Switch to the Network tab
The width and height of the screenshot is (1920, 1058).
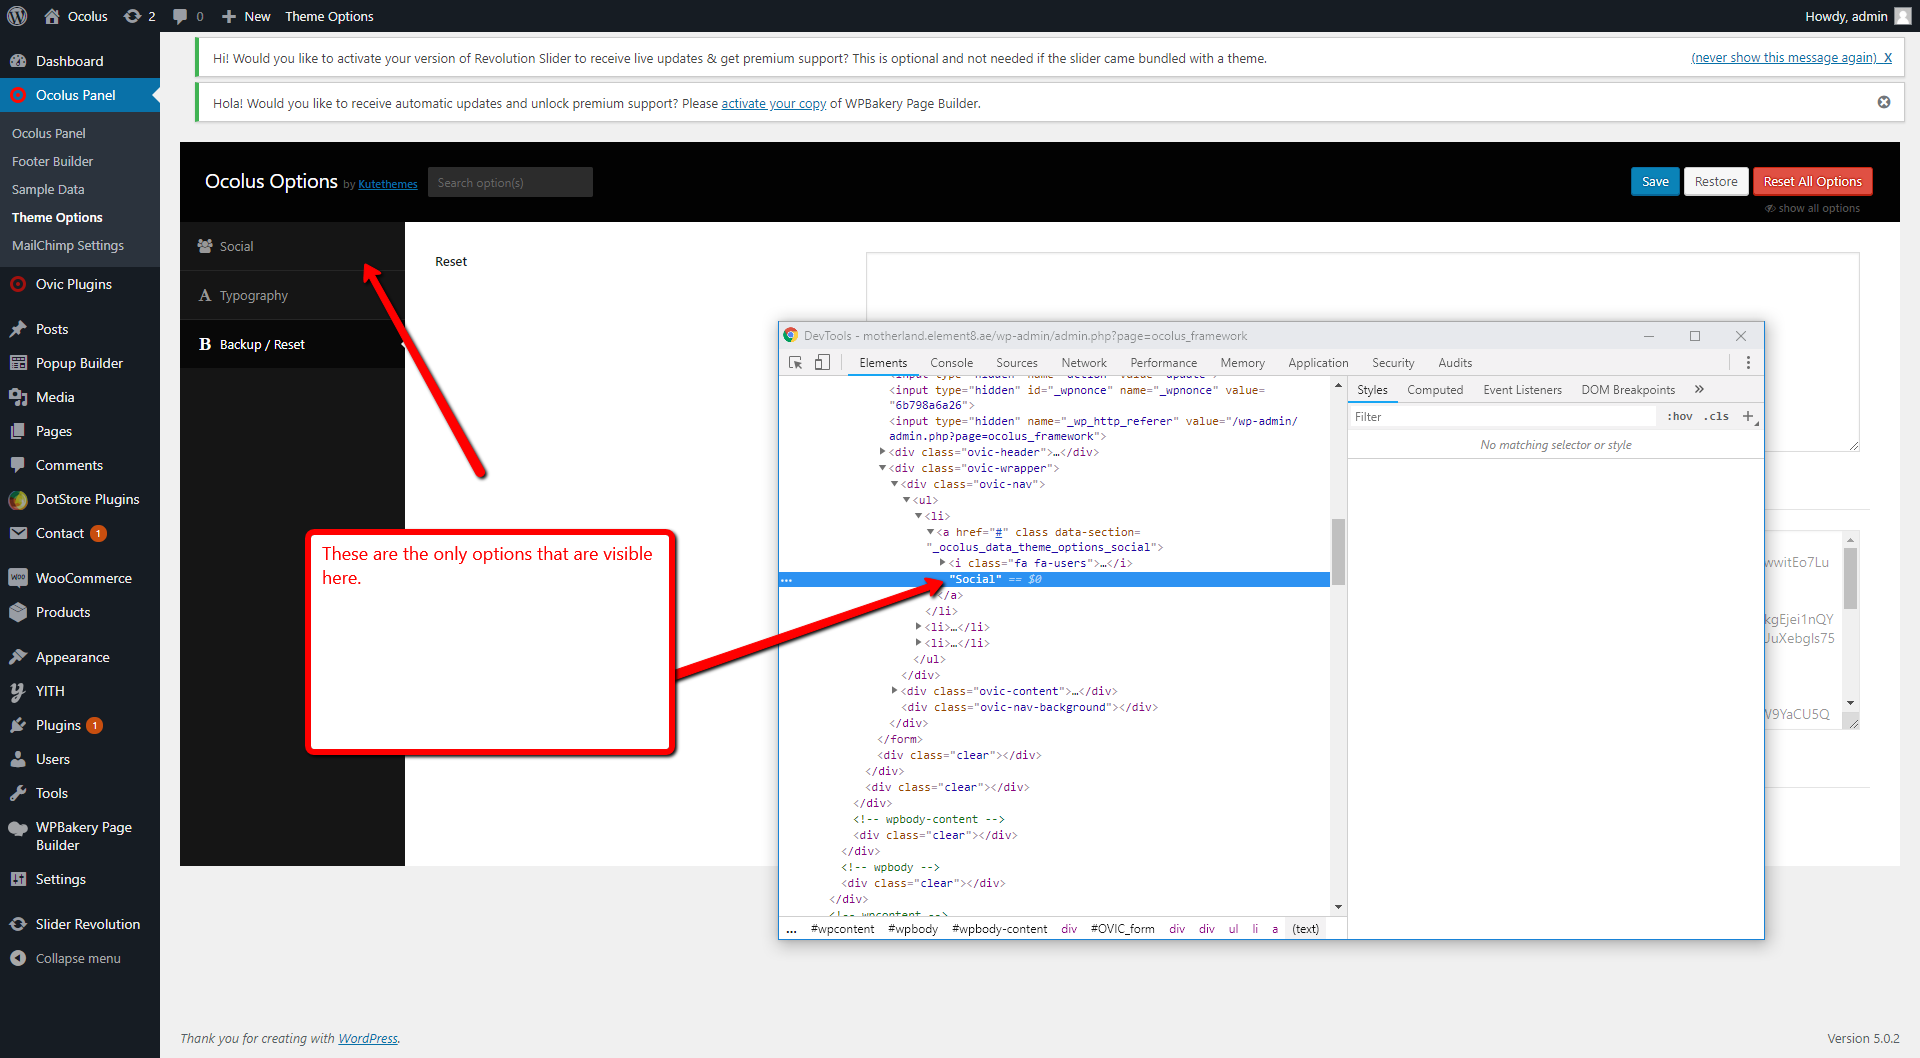[x=1084, y=363]
